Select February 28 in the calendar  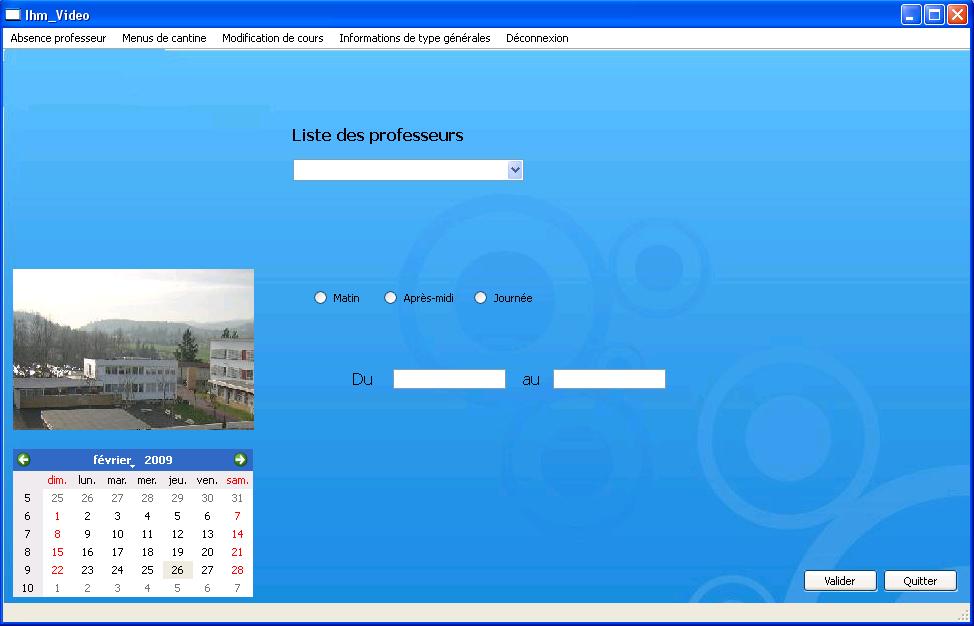[x=237, y=570]
